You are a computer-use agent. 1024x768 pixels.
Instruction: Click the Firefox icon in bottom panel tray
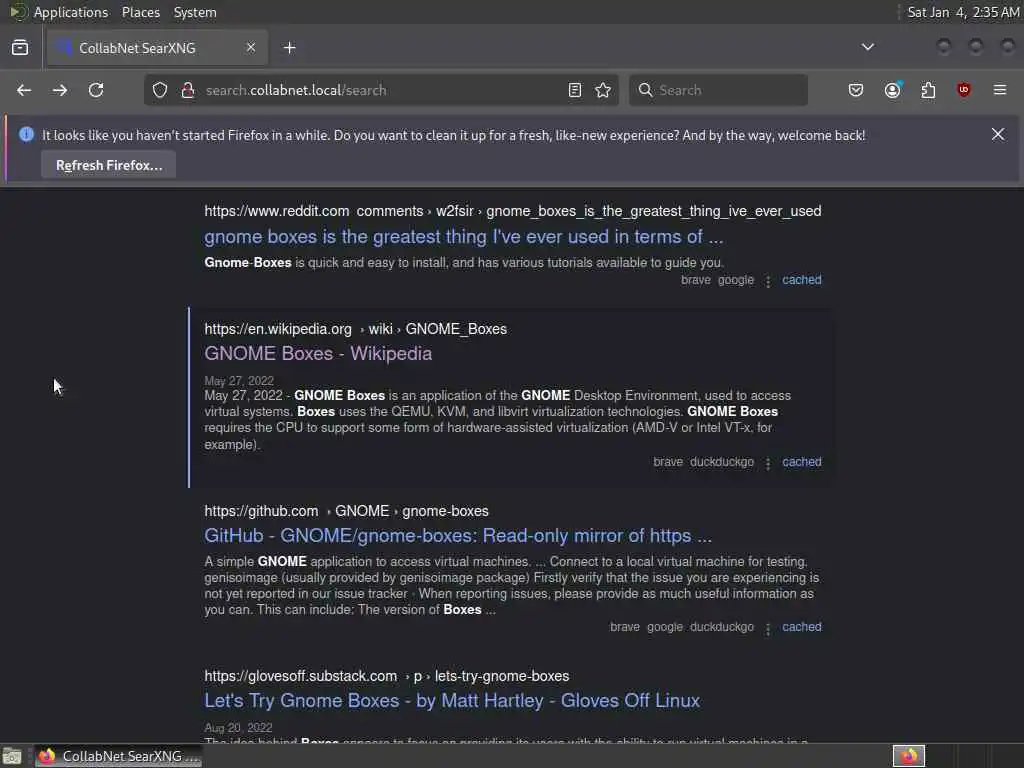click(909, 756)
